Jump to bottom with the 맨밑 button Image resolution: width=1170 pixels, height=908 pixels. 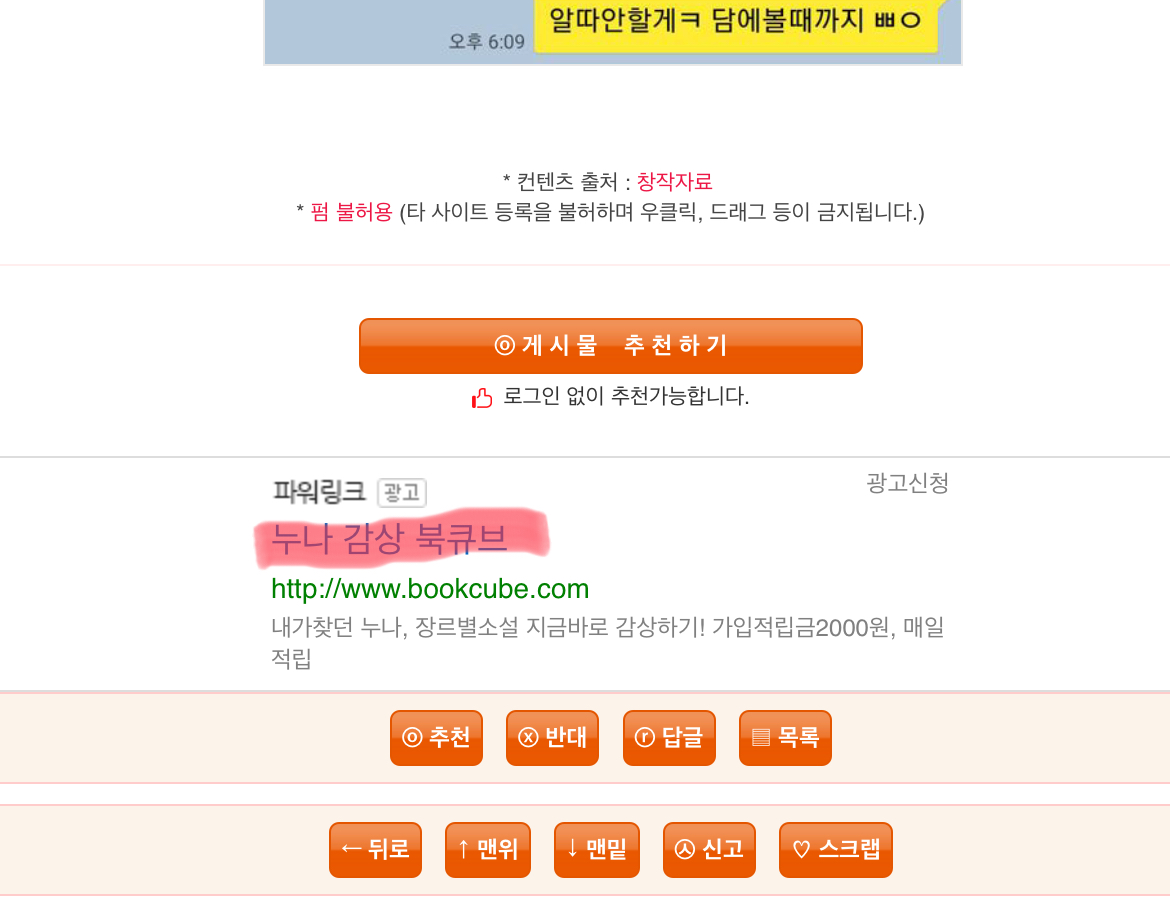pos(597,850)
